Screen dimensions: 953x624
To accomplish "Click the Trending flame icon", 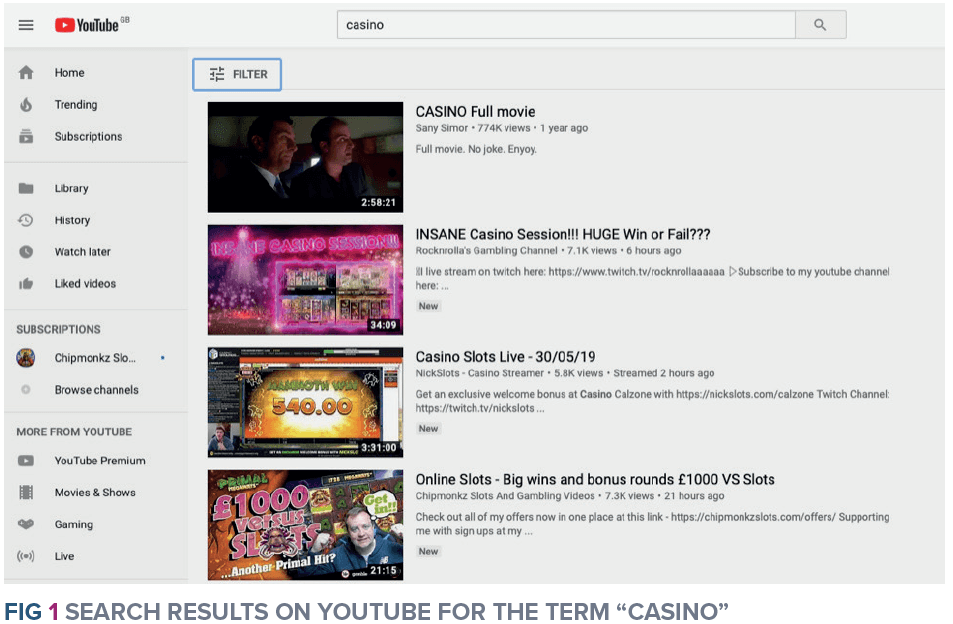I will (26, 105).
